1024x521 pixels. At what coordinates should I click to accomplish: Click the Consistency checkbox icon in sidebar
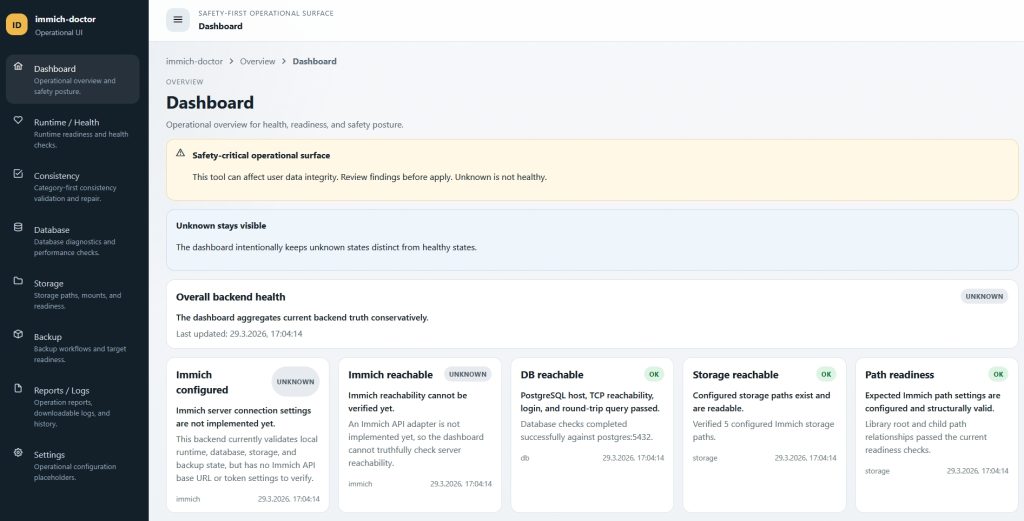(x=18, y=174)
